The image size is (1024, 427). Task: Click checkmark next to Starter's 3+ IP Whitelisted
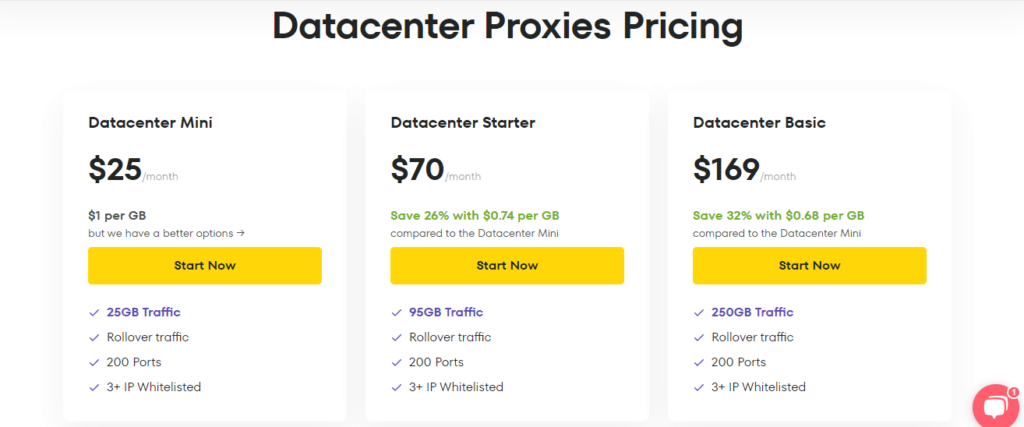396,387
